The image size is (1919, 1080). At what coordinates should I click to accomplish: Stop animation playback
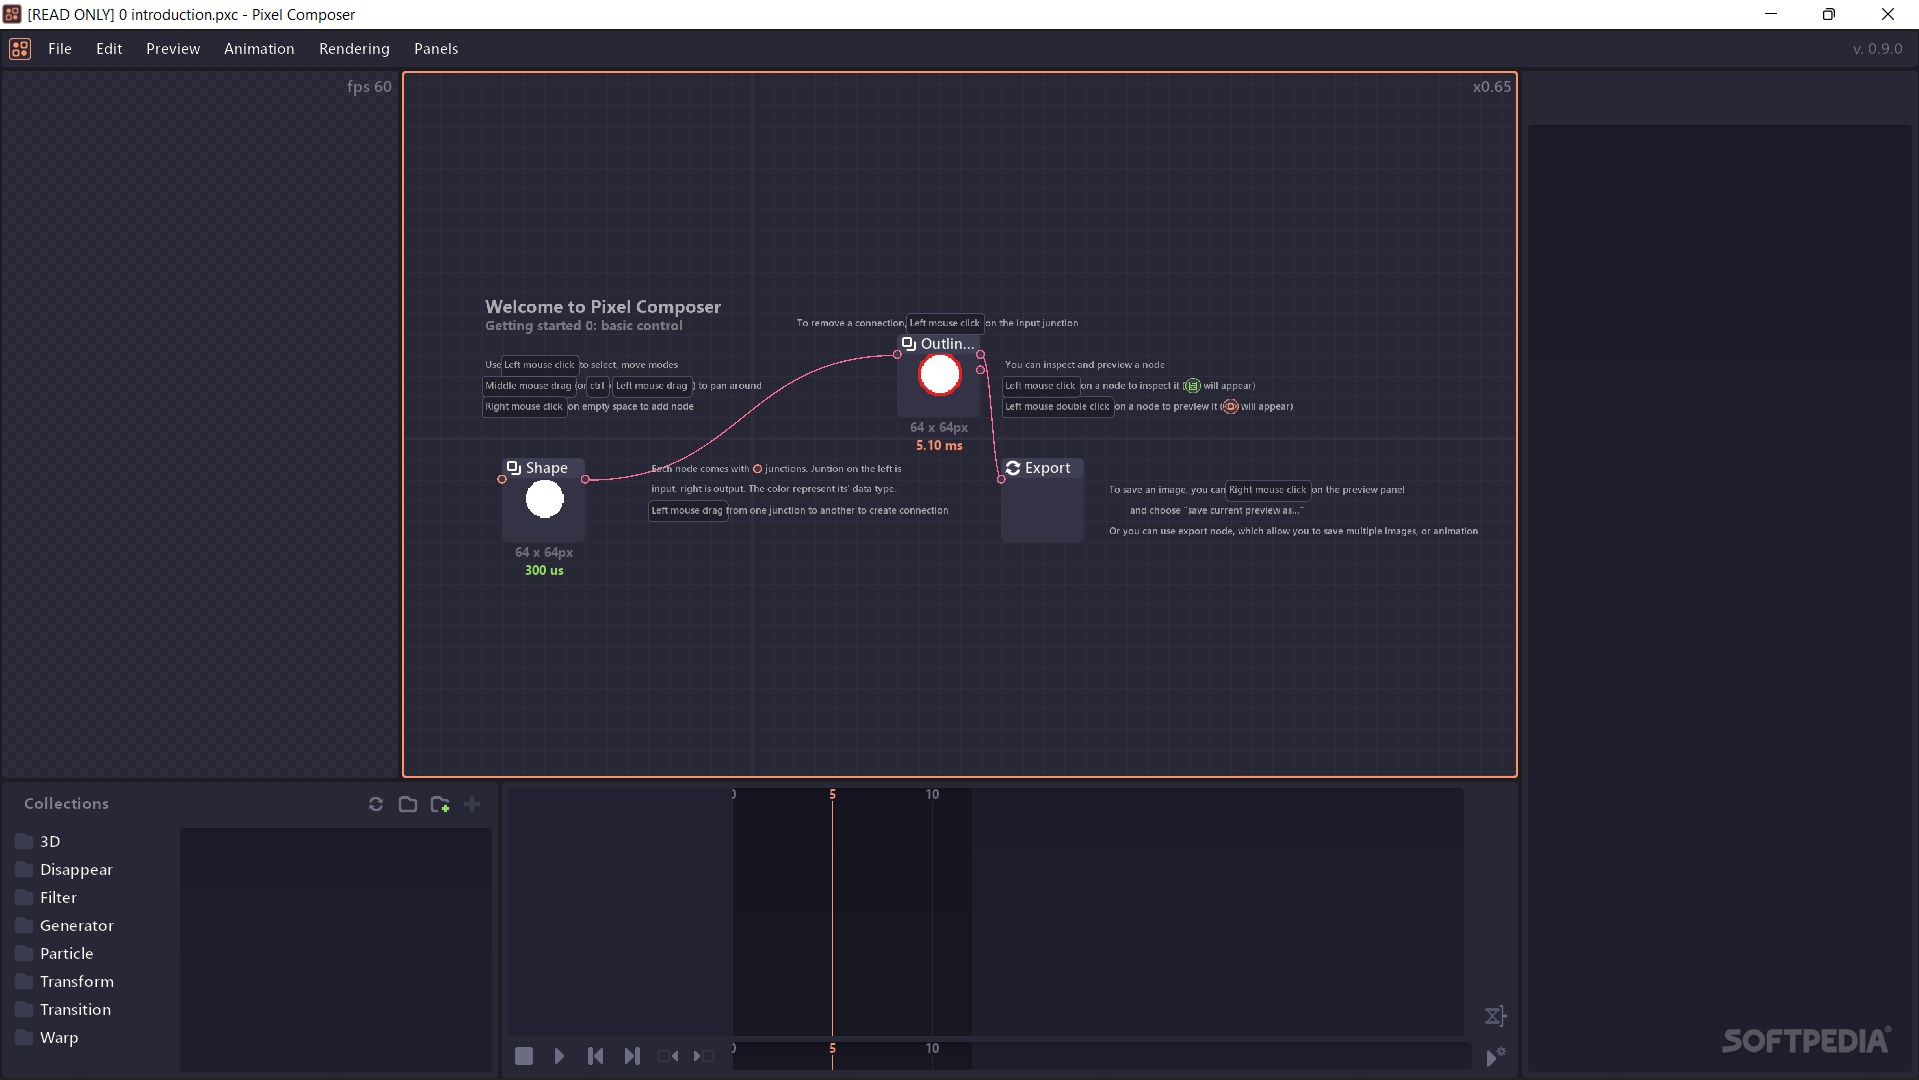coord(524,1056)
